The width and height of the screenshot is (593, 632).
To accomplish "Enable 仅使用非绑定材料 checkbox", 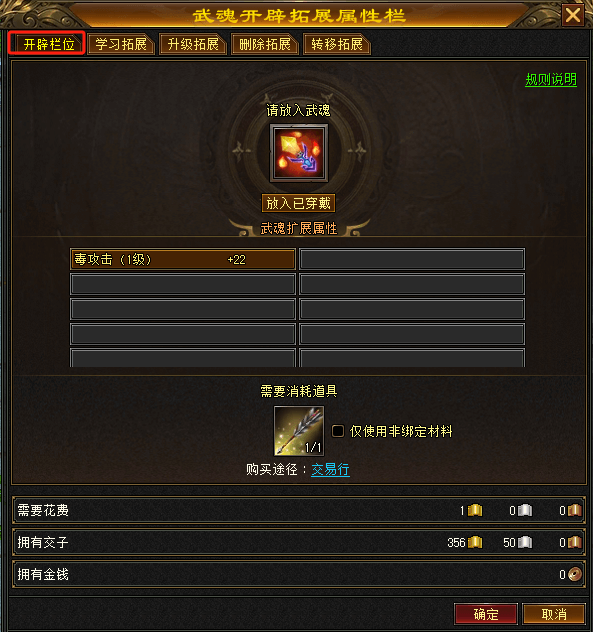I will point(338,431).
